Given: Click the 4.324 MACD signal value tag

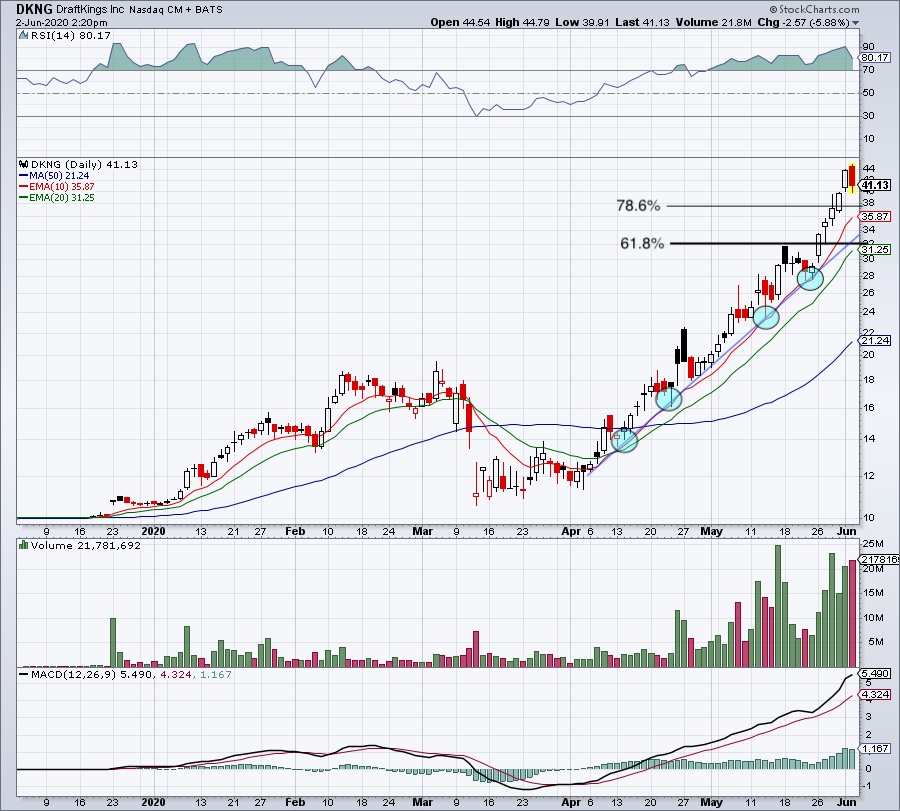Looking at the screenshot, I should coord(875,694).
